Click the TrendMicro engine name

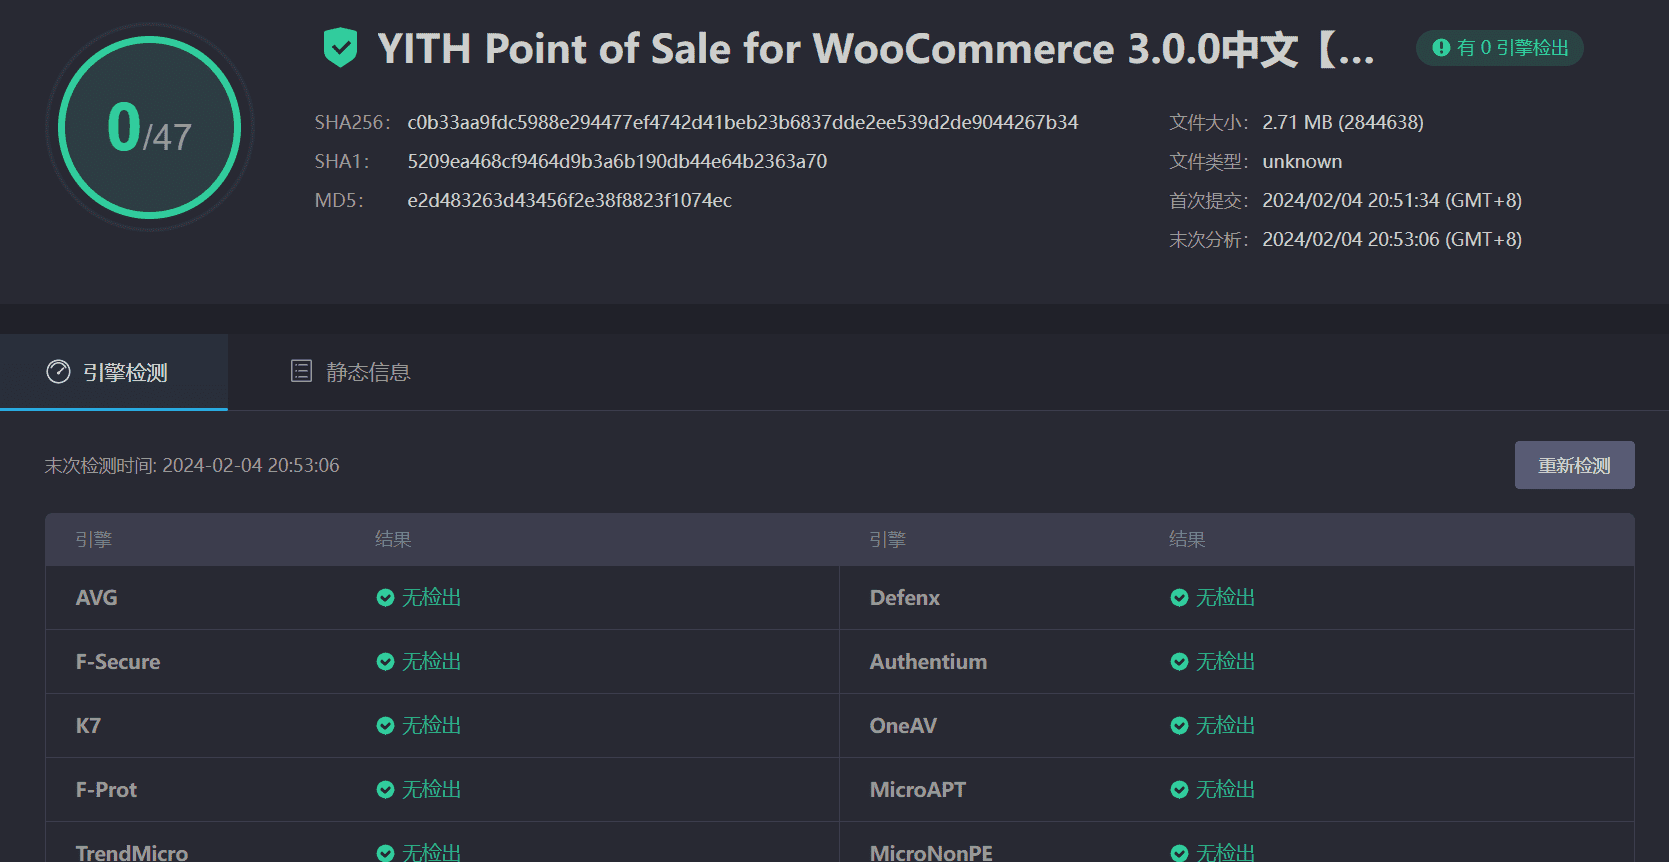(x=132, y=853)
